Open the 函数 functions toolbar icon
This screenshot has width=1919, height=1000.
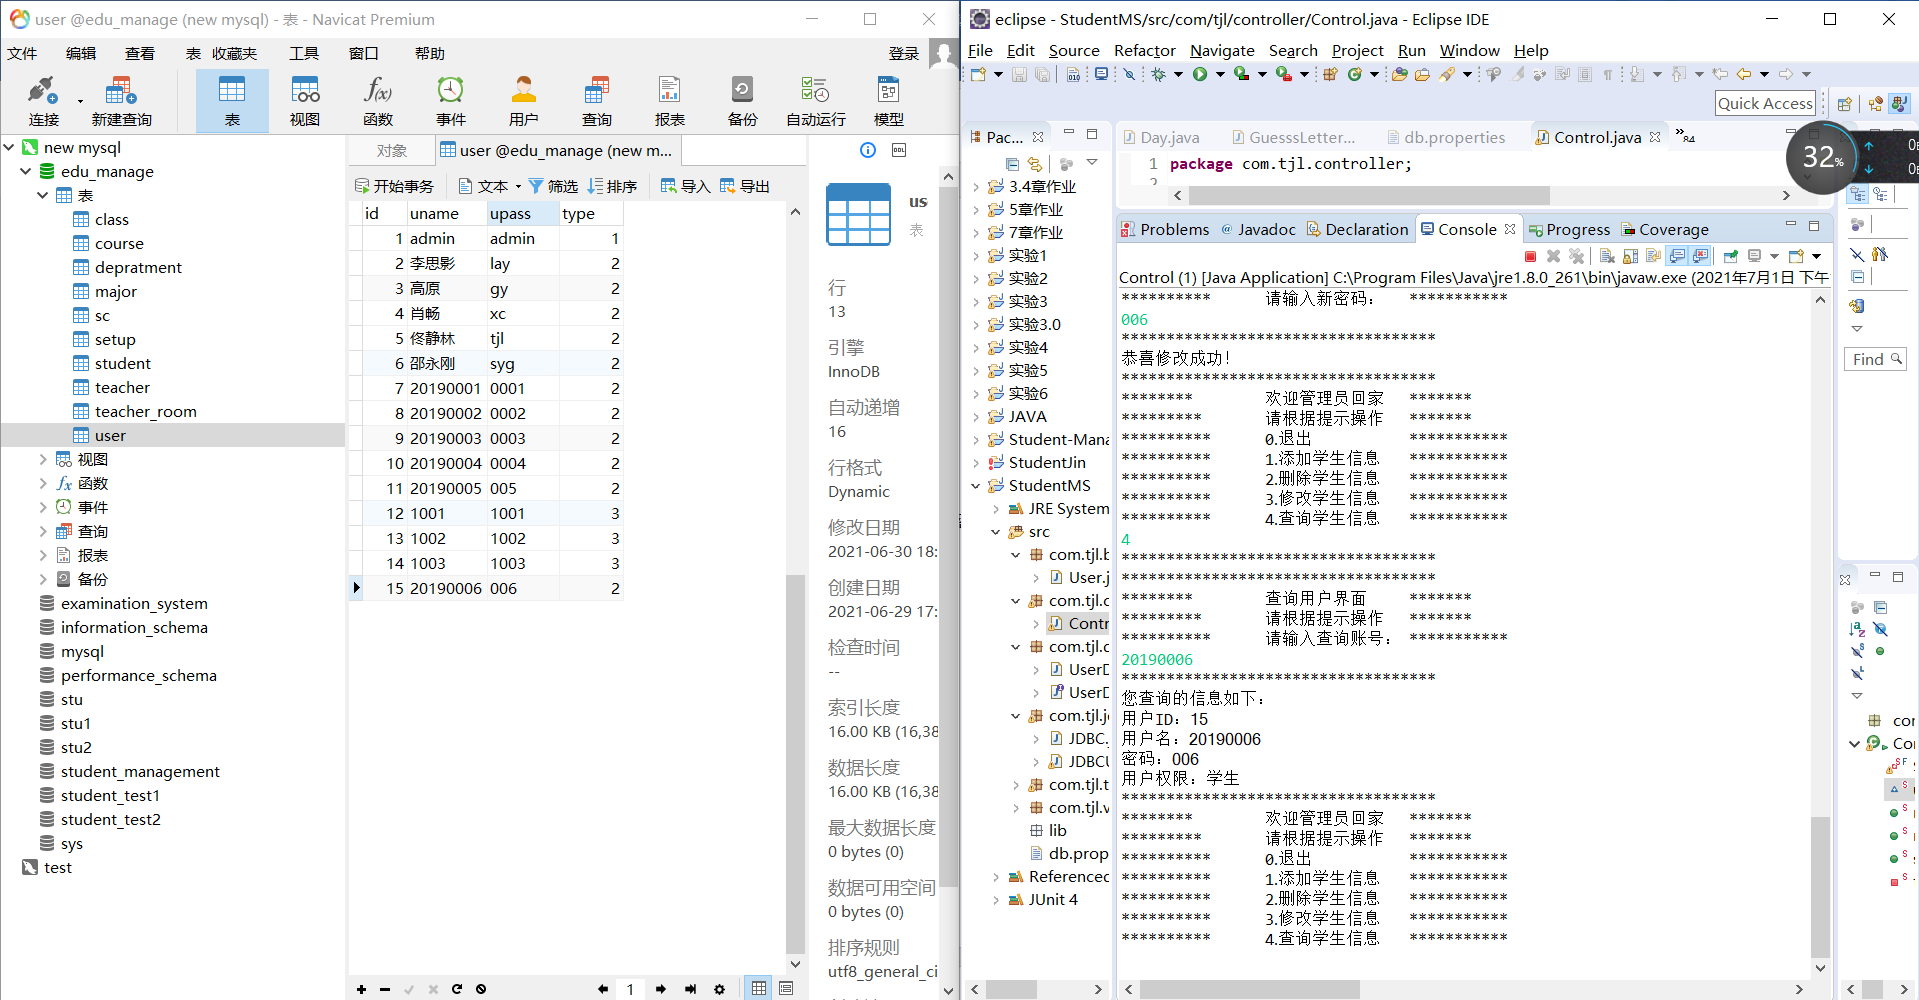point(378,100)
